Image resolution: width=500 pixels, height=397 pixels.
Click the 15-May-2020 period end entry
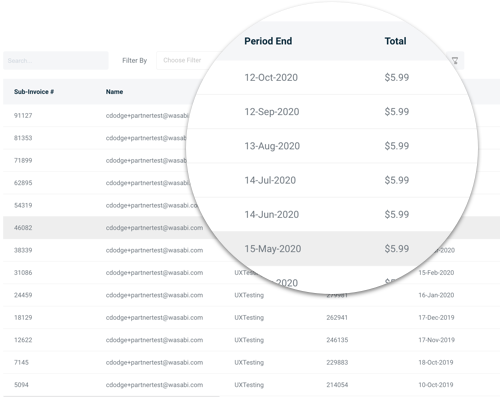(273, 249)
